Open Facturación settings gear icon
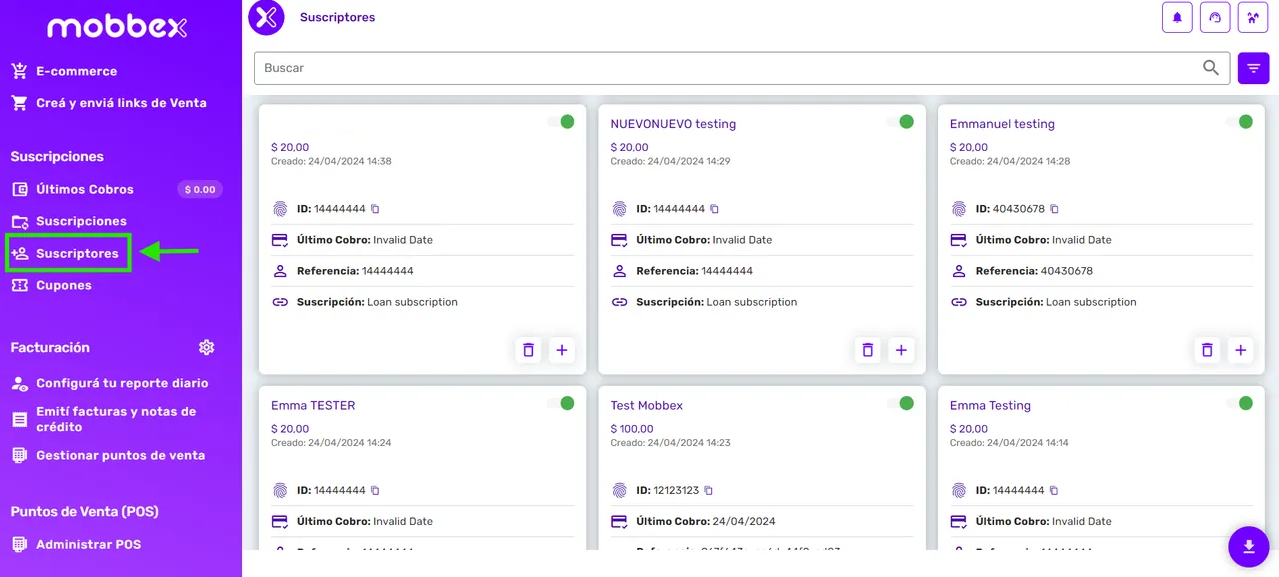The image size is (1279, 577). (x=206, y=346)
